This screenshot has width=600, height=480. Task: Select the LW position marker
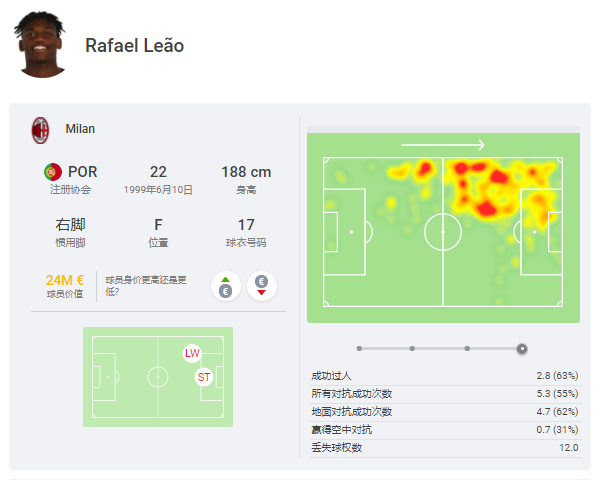[x=192, y=353]
